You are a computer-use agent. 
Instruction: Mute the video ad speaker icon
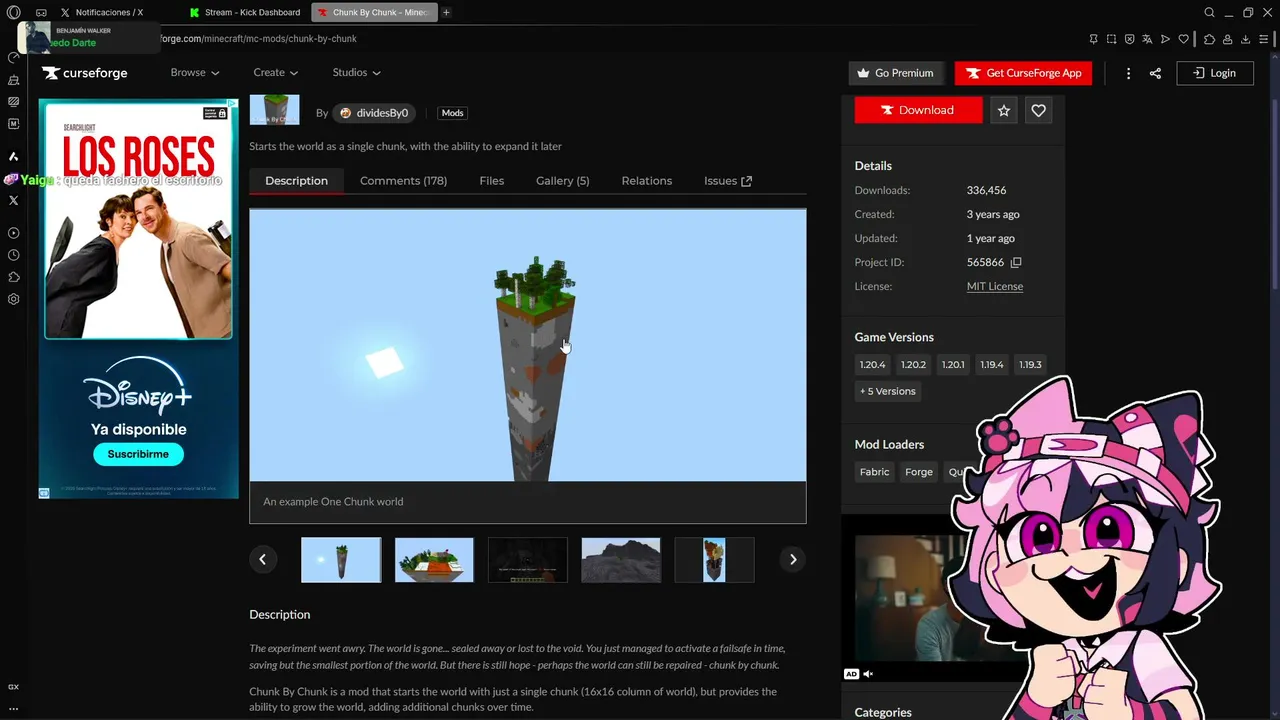point(868,674)
